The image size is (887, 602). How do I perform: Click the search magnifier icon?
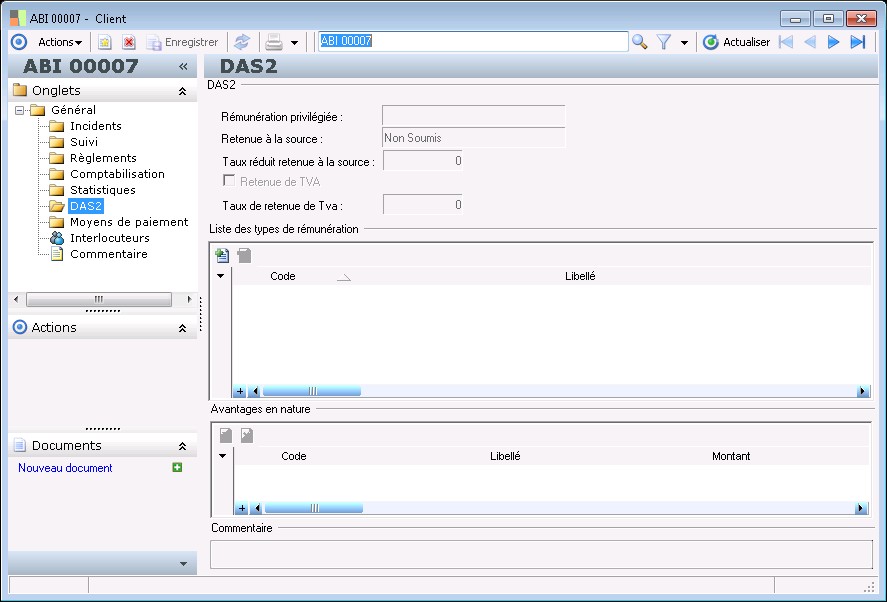[x=640, y=42]
